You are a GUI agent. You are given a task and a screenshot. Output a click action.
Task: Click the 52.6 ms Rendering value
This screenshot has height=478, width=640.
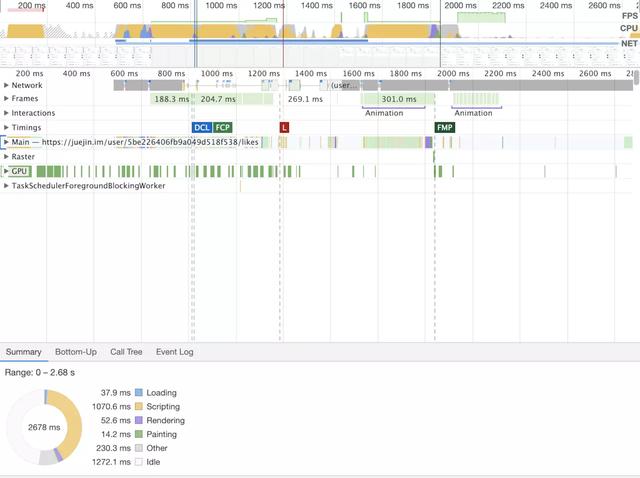click(x=116, y=420)
